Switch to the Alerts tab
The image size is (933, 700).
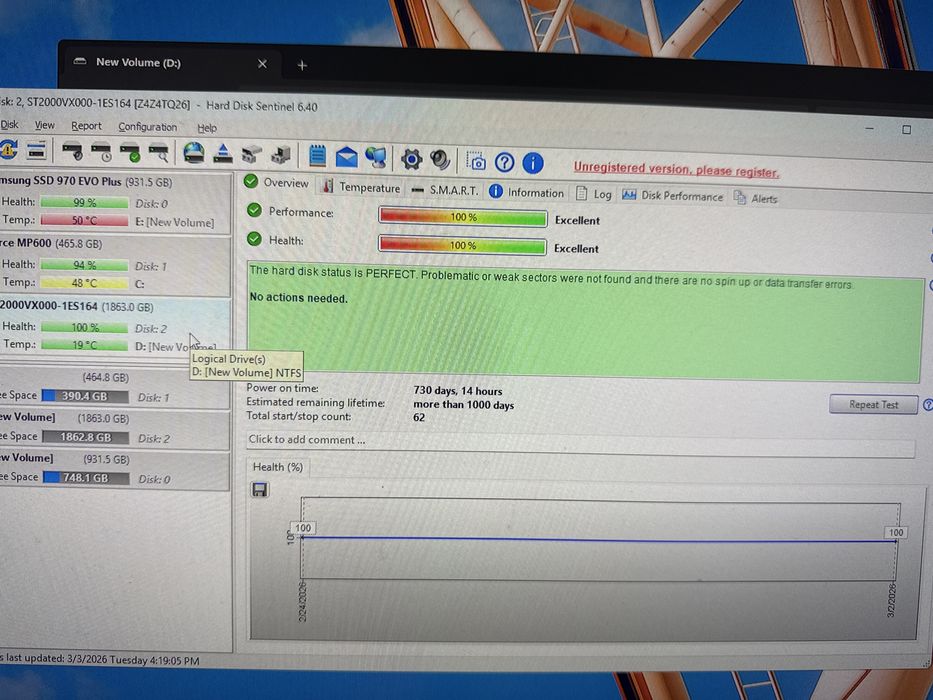tap(756, 198)
